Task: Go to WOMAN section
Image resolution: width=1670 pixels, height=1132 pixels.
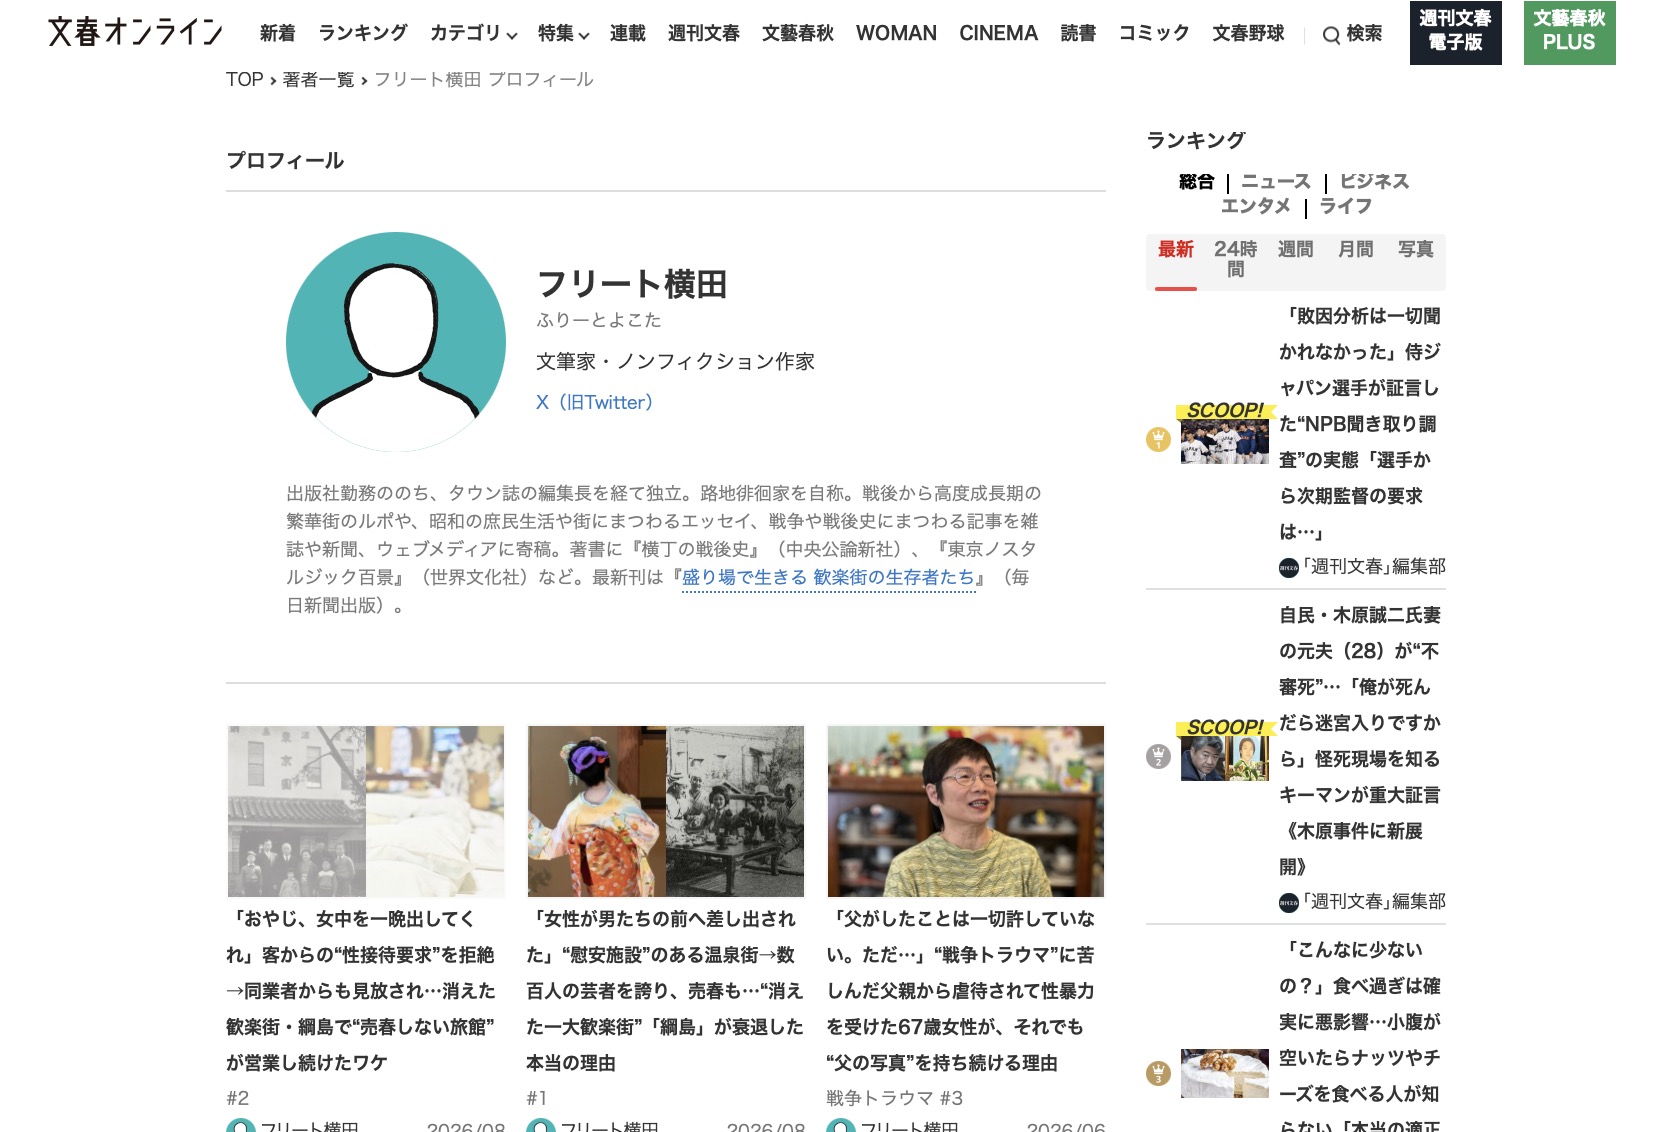Action: 896,33
